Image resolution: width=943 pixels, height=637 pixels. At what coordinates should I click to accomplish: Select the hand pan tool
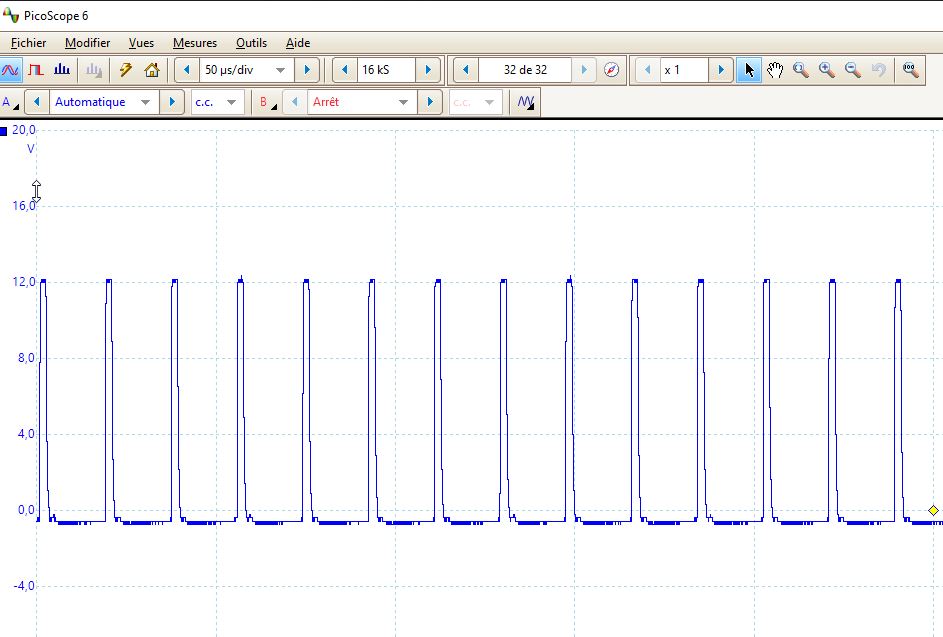point(775,70)
